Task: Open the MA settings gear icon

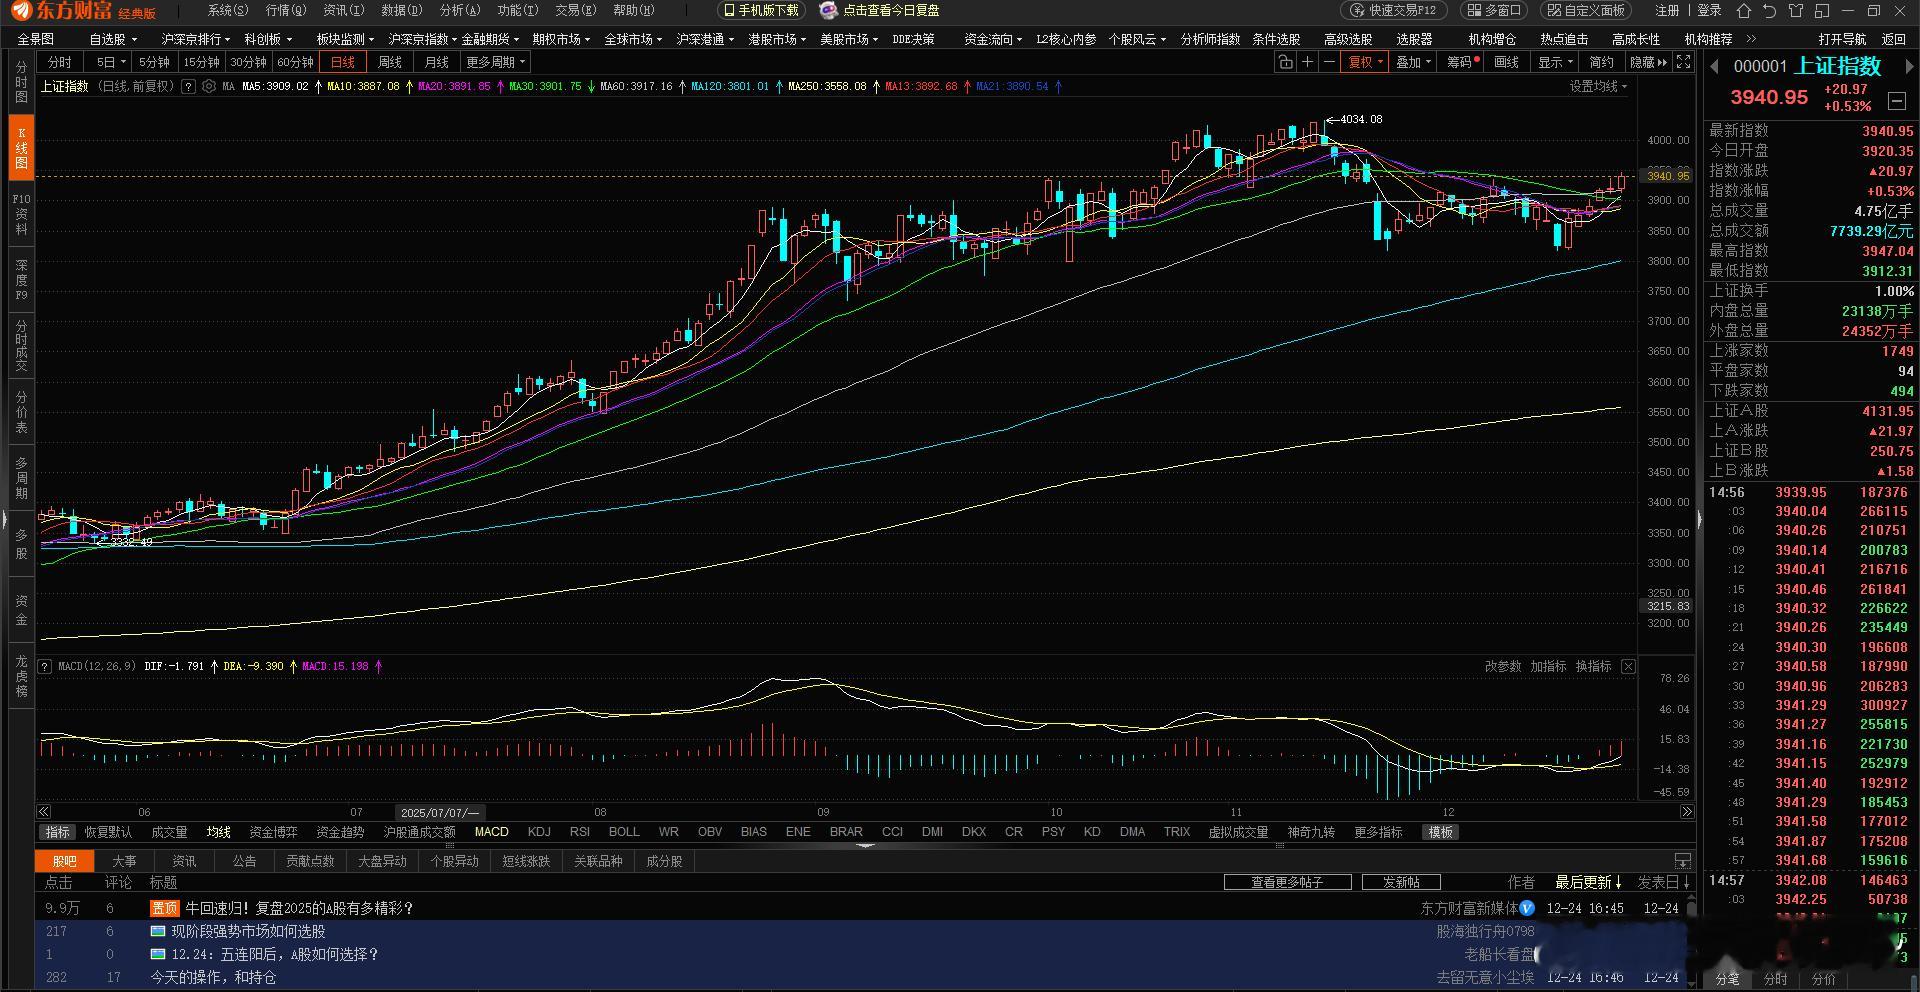Action: 209,86
